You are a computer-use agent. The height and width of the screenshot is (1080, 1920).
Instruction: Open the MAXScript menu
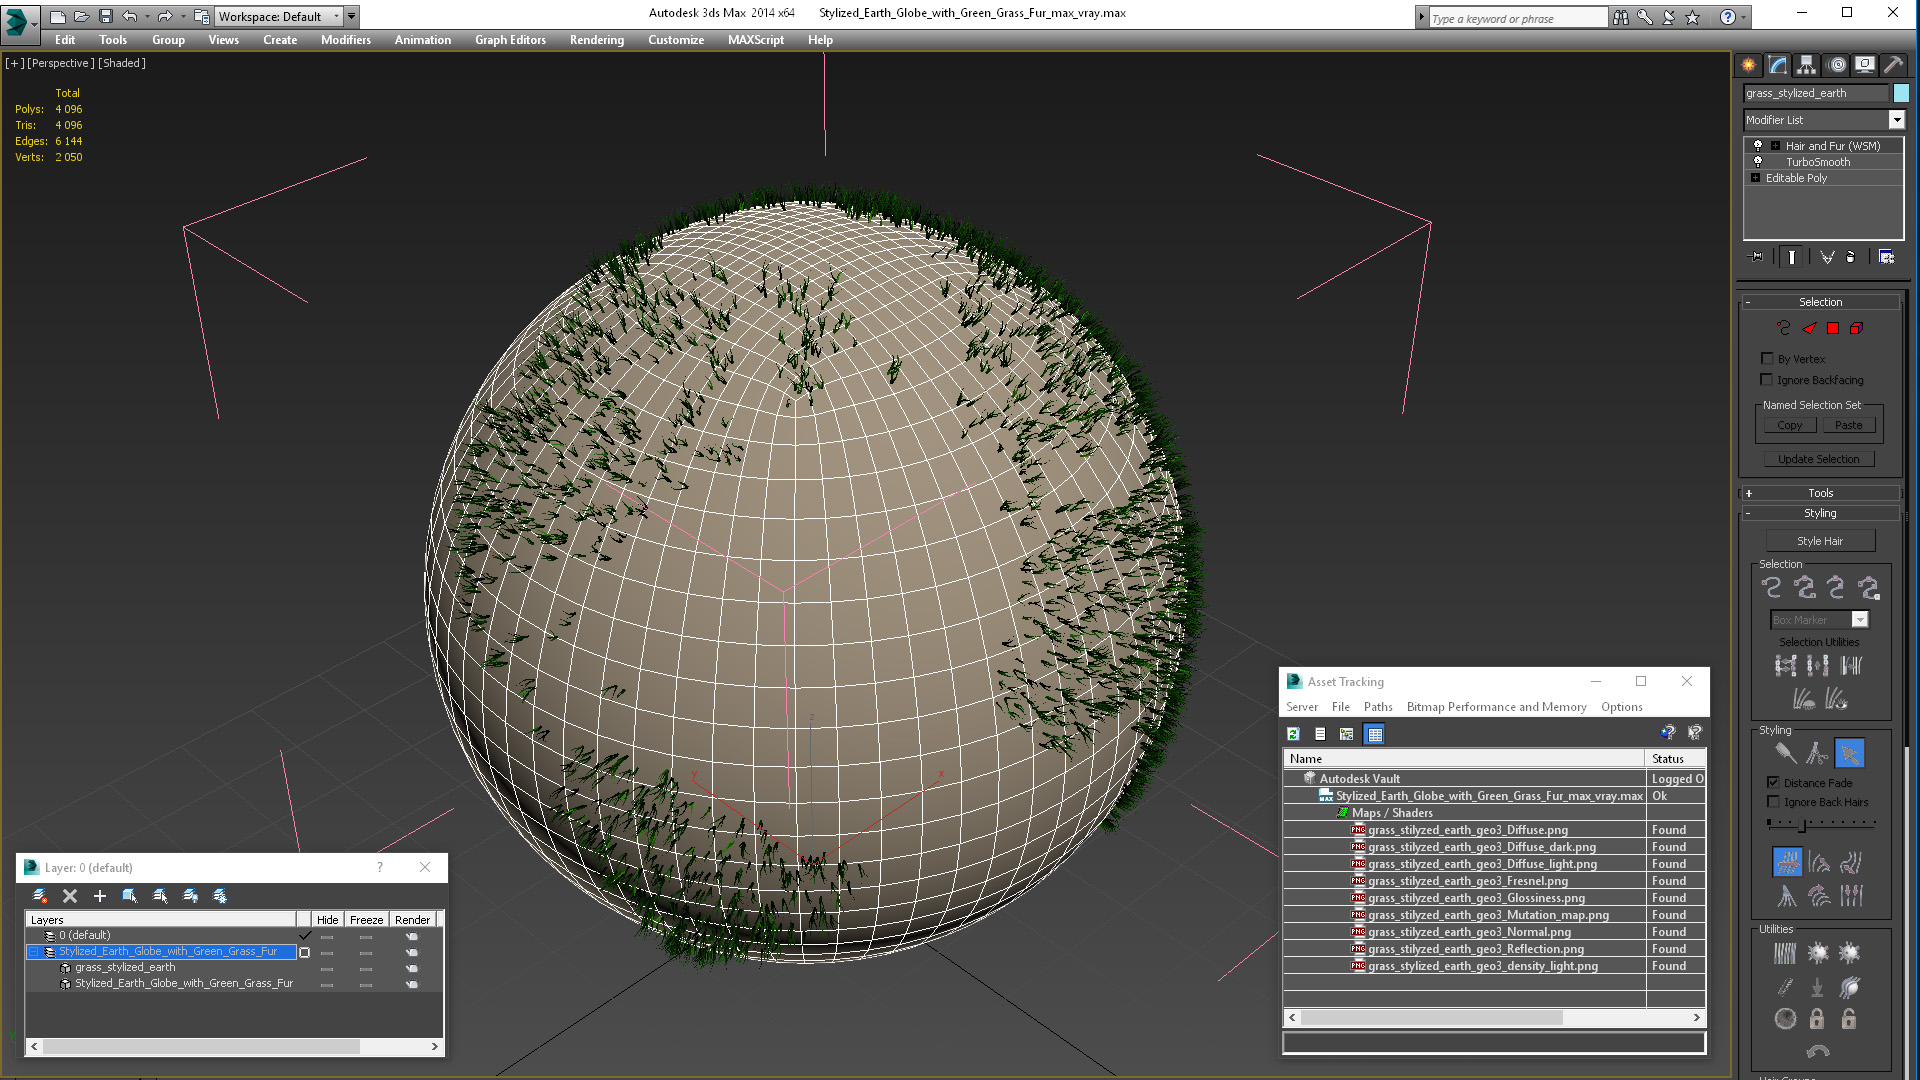click(755, 40)
